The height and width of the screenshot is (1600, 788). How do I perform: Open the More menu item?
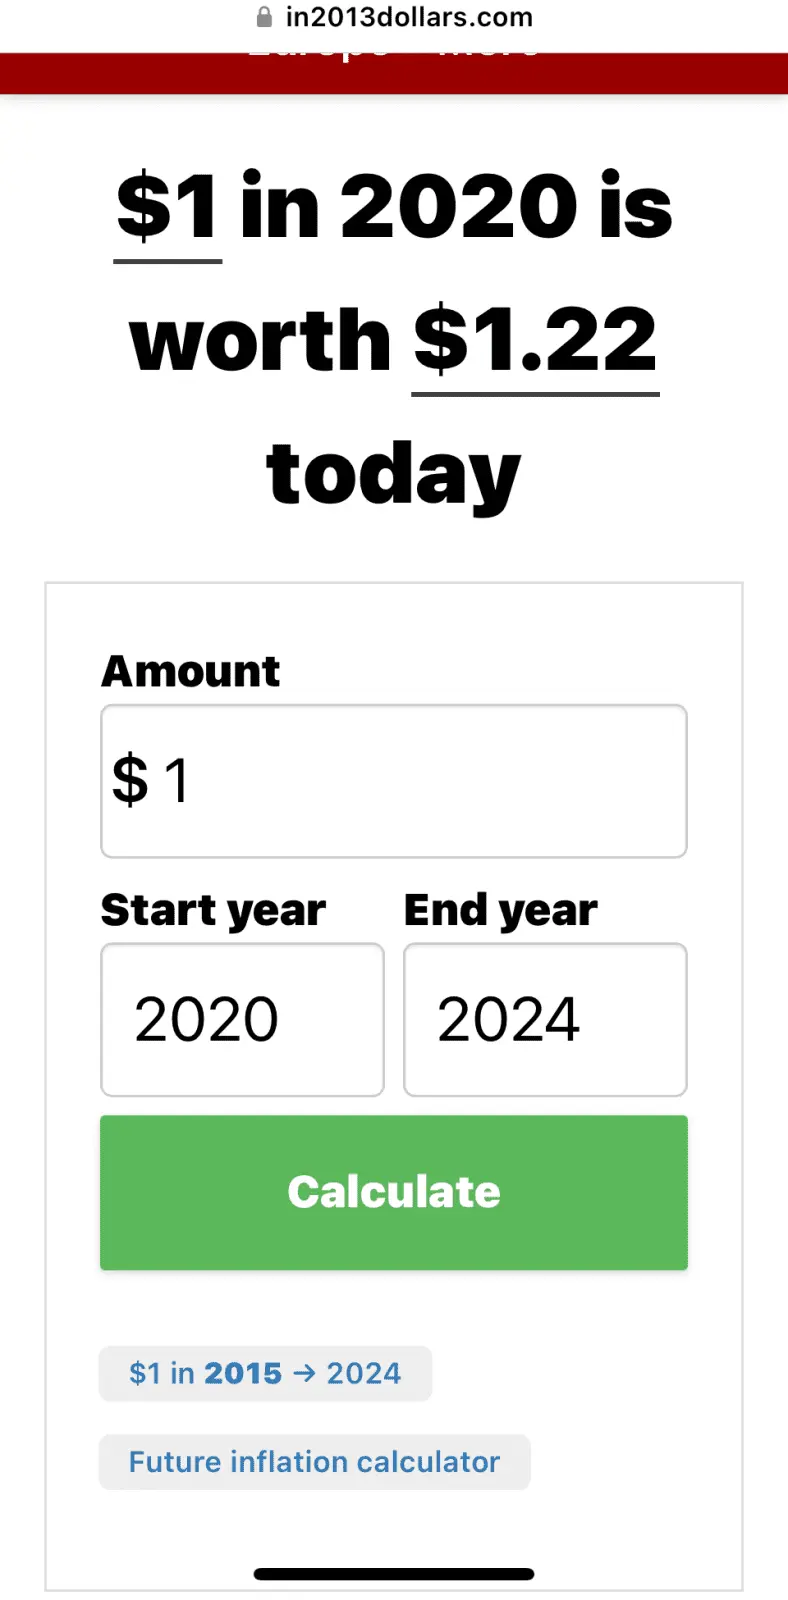coord(490,52)
